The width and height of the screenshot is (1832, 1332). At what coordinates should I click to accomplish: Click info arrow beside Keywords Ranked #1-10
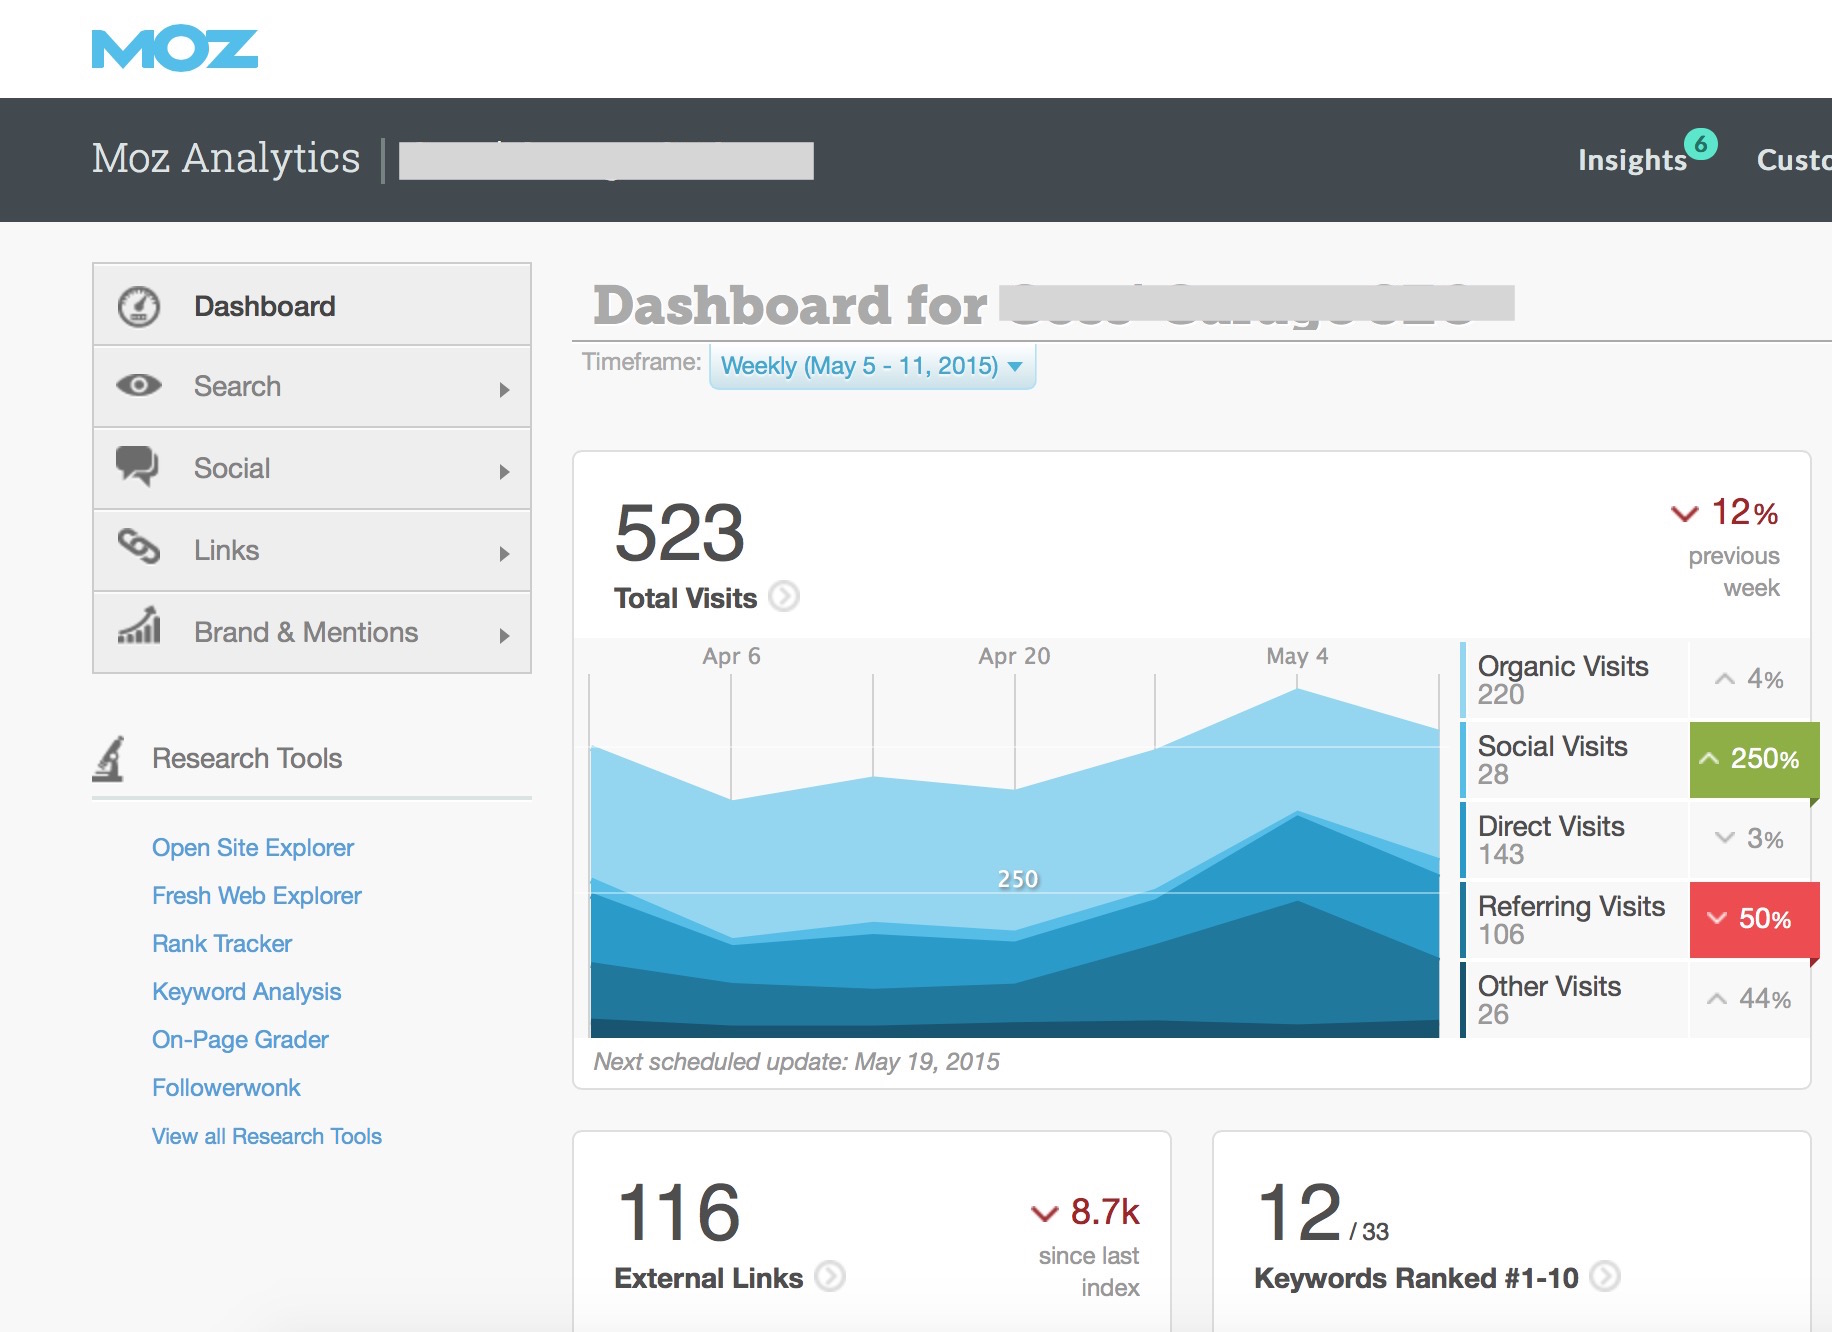(1605, 1276)
